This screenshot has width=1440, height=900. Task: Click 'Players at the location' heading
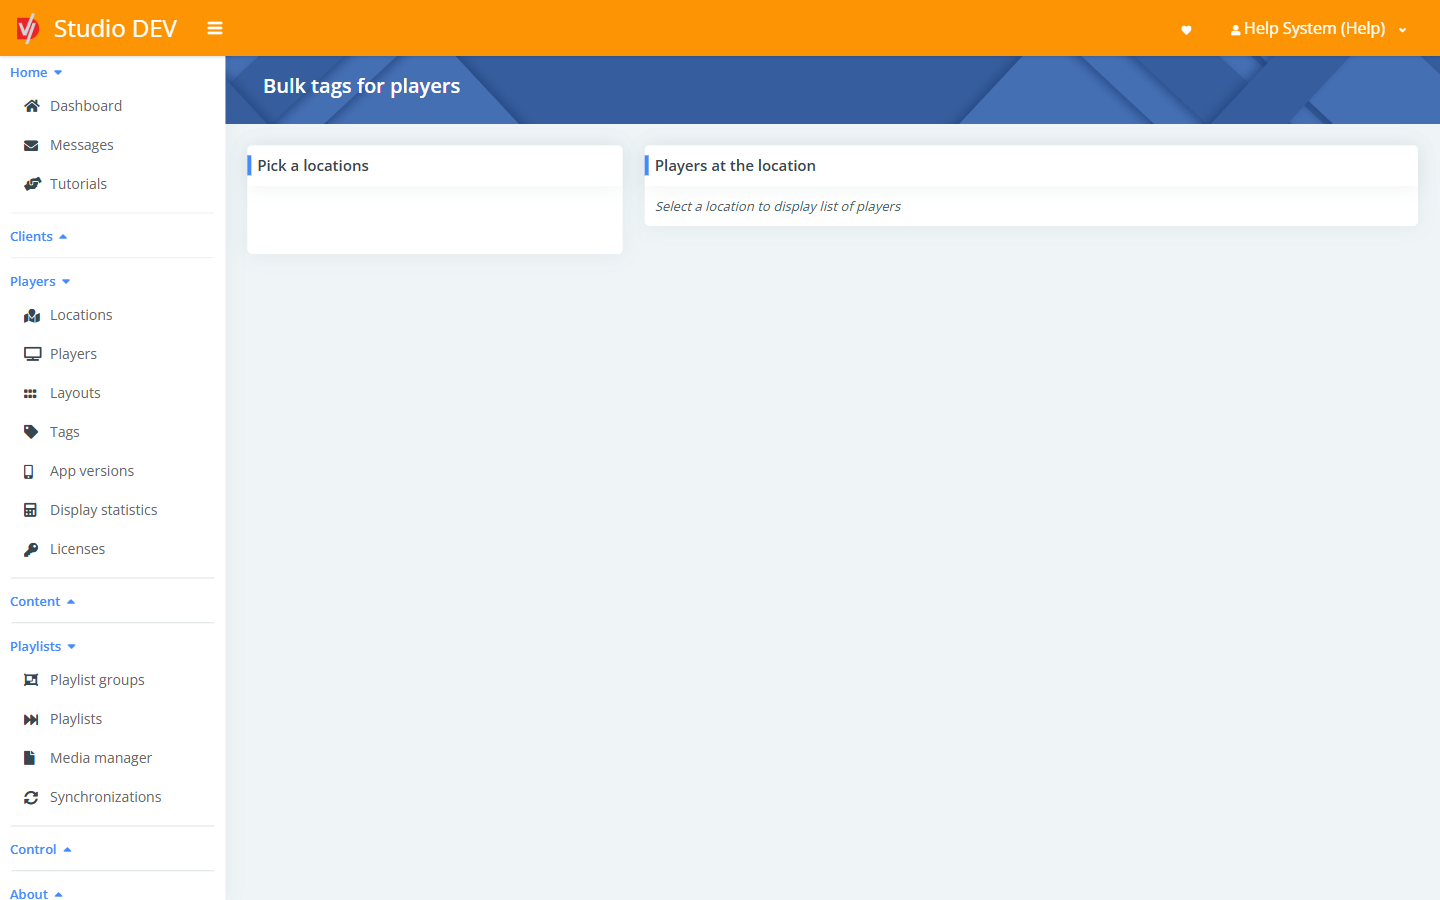click(735, 166)
